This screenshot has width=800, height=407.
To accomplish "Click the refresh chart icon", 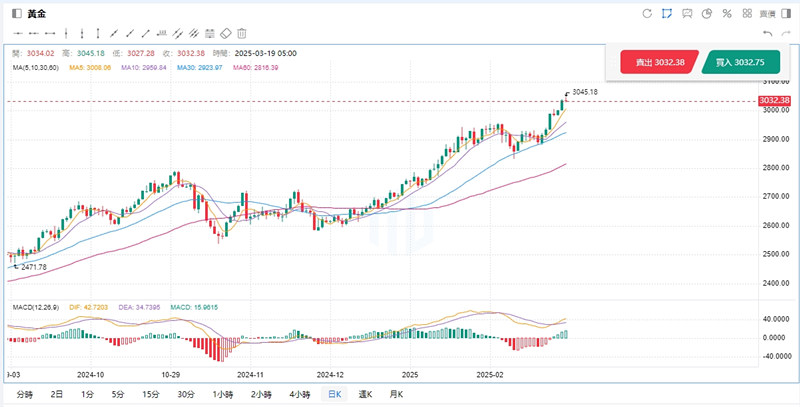I will click(646, 14).
